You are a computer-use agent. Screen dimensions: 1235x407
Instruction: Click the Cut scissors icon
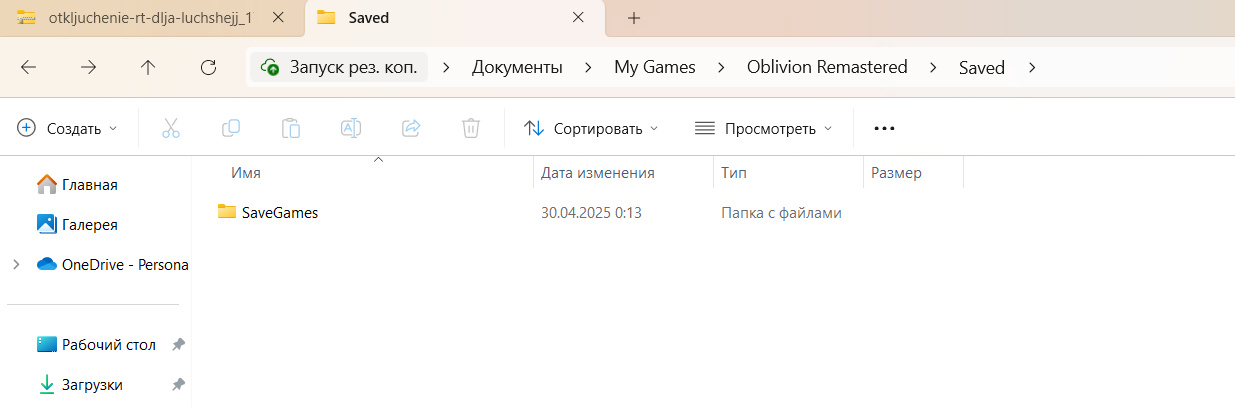(x=170, y=128)
